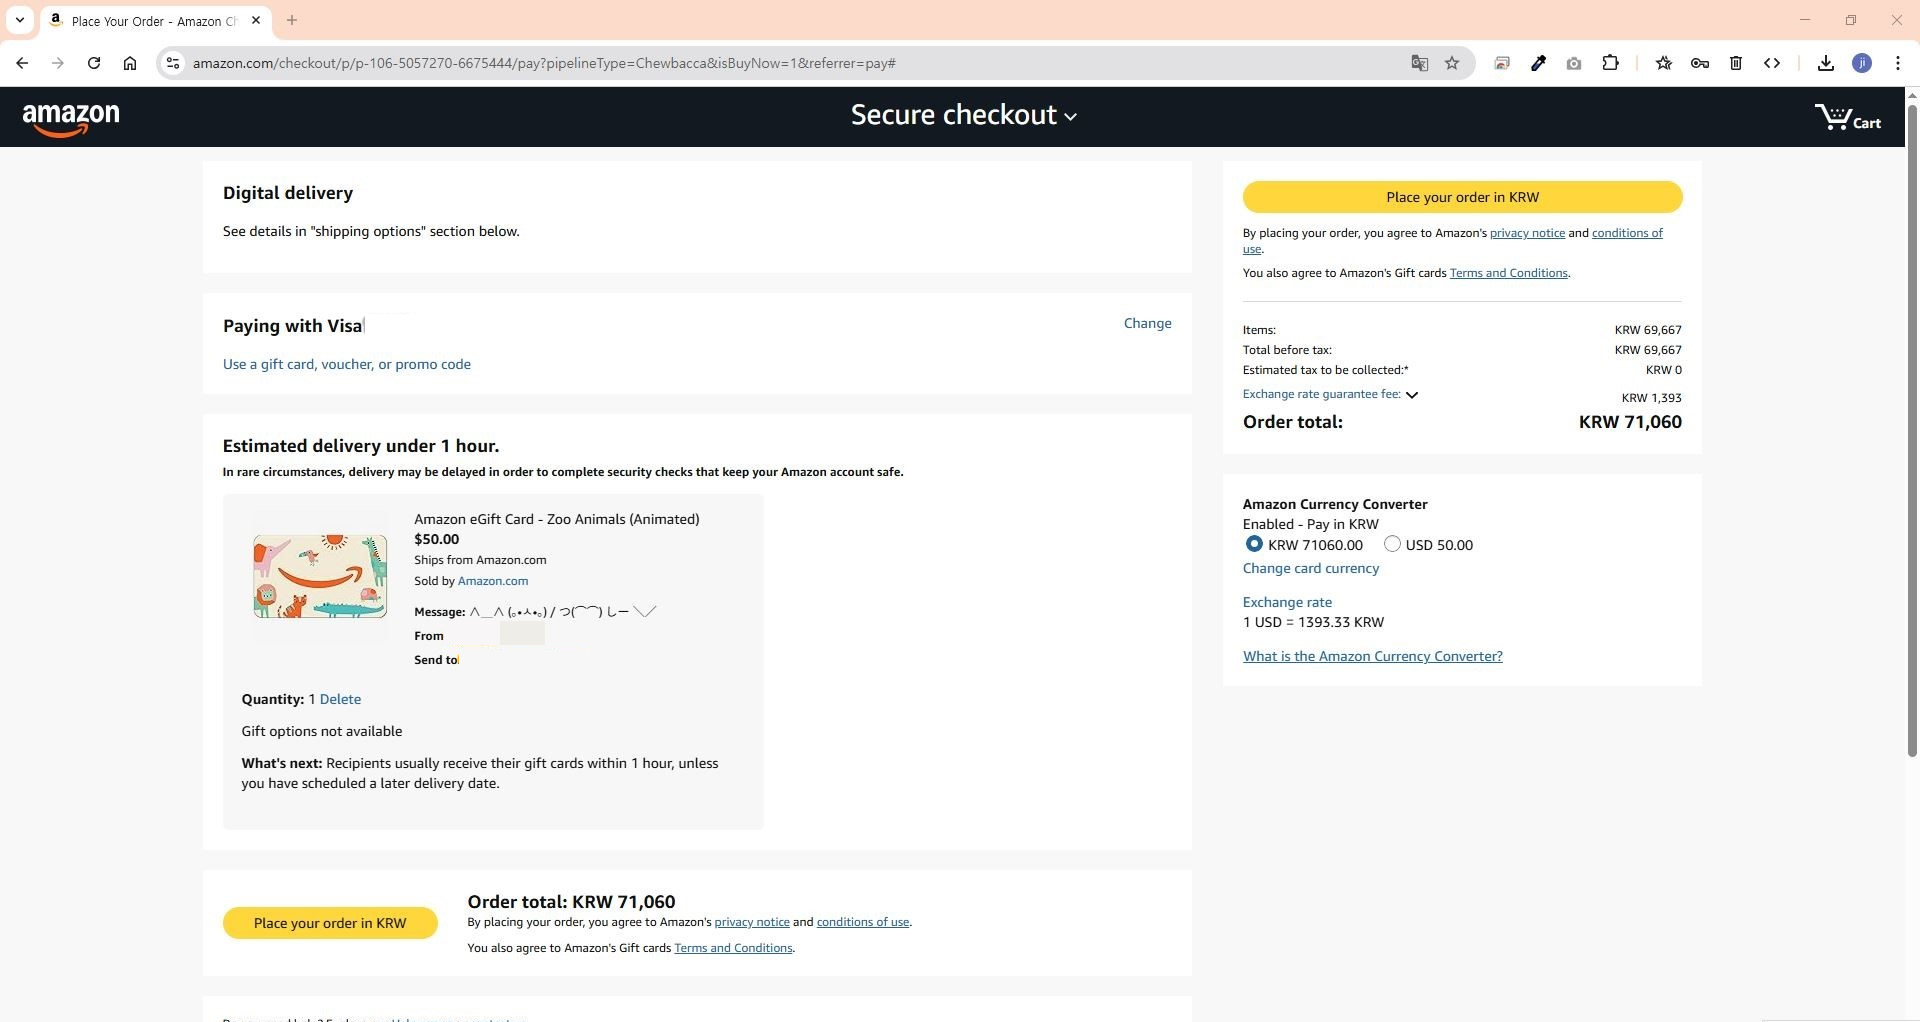
Task: Click Change payment method link
Action: [x=1147, y=323]
